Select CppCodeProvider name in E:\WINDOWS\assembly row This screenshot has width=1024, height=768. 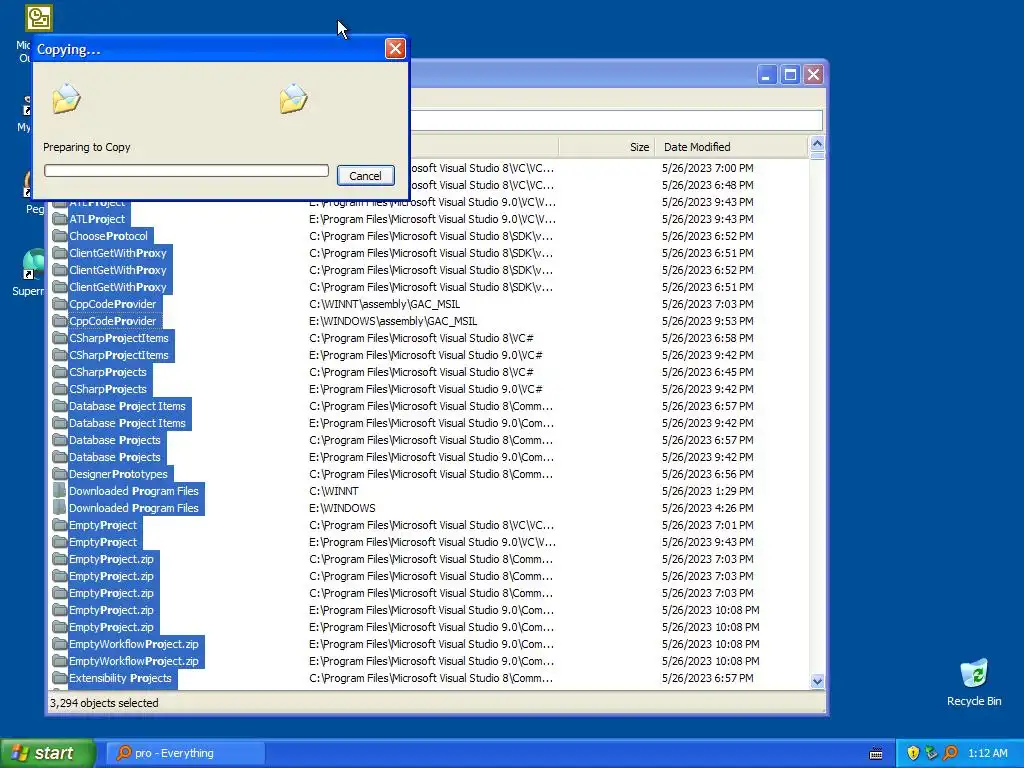tap(113, 321)
